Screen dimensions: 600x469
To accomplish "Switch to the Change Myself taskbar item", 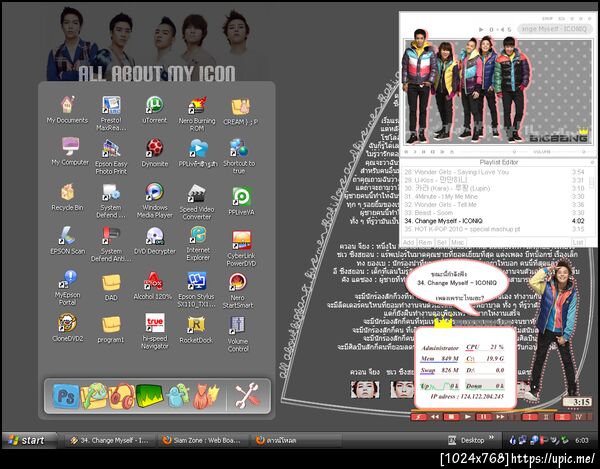I will (109, 440).
